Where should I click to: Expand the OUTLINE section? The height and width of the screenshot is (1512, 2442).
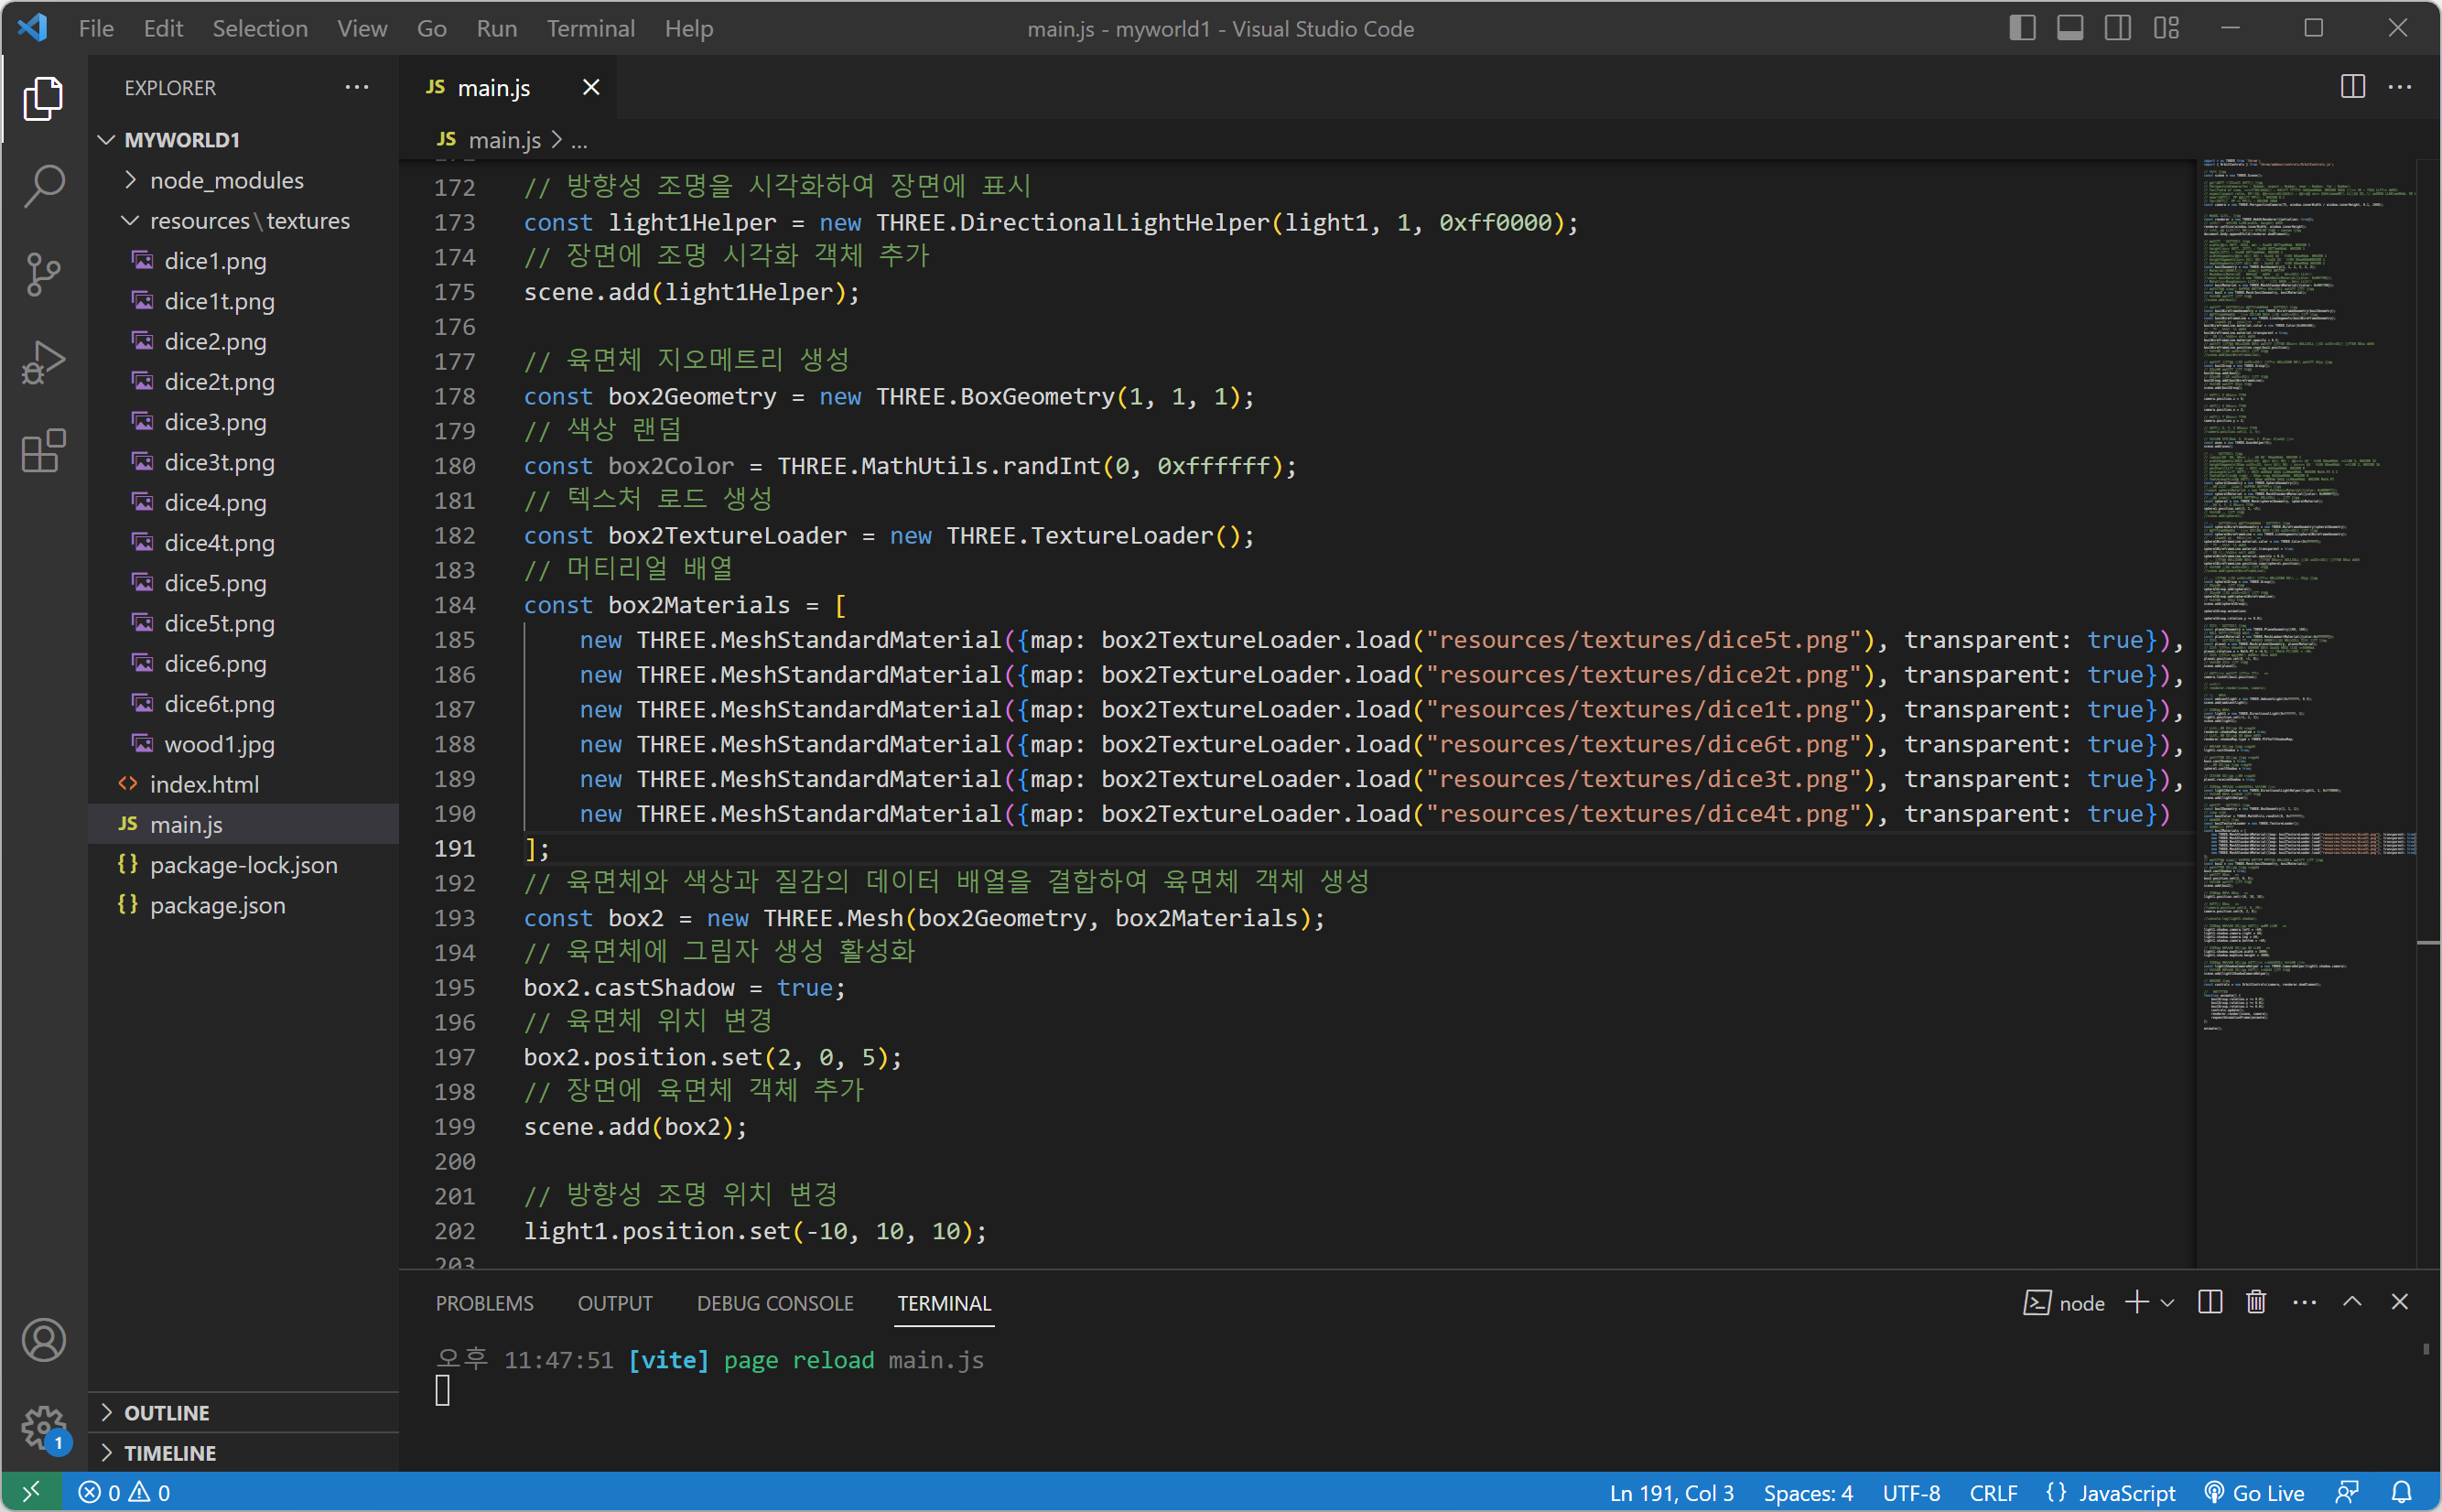pos(166,1412)
